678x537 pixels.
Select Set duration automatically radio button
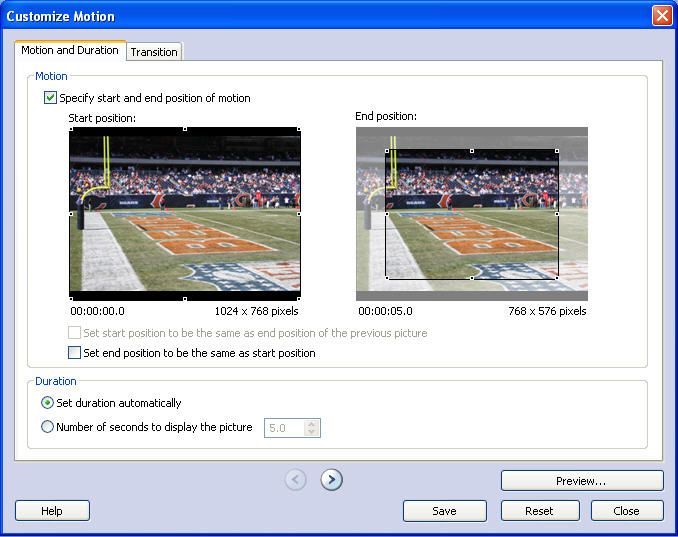[47, 403]
